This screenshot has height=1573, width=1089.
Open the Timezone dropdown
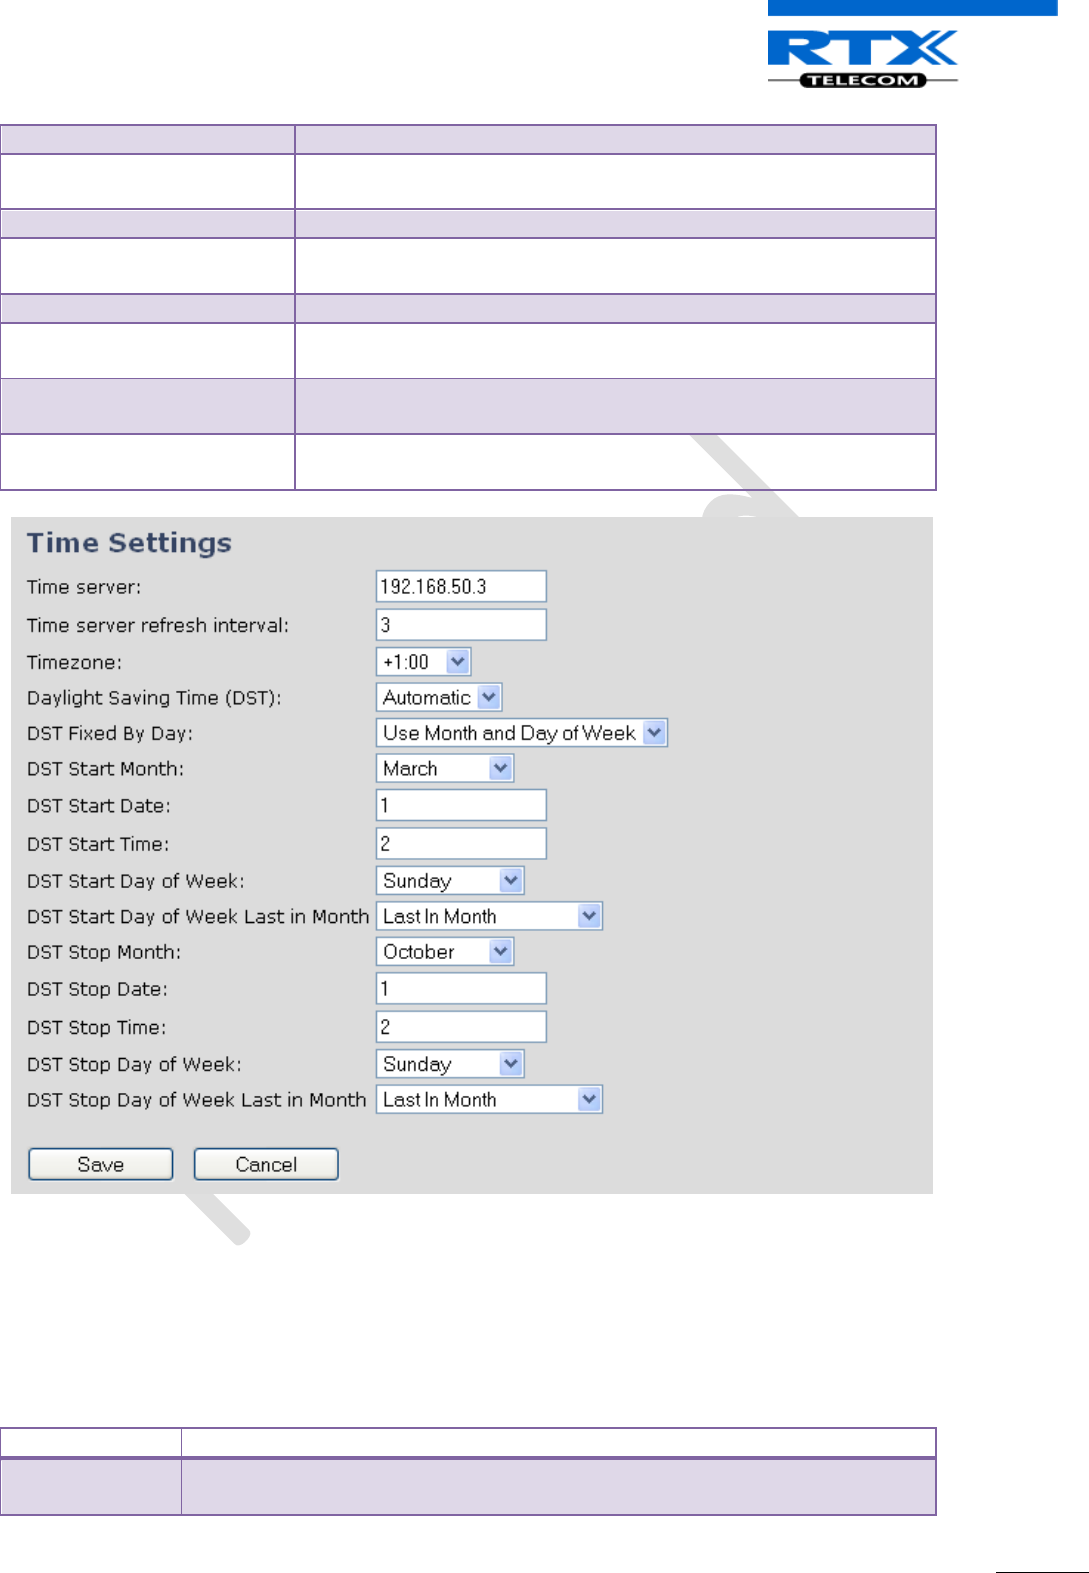point(423,661)
